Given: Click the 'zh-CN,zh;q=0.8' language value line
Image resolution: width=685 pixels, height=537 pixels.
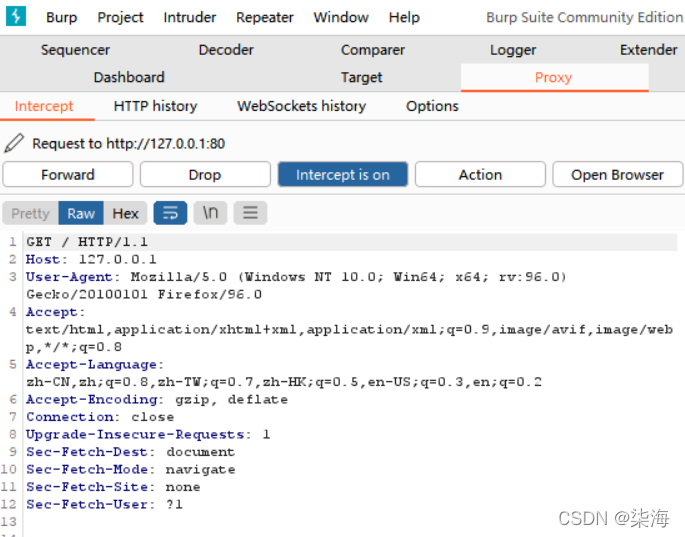Looking at the screenshot, I should 284,381.
